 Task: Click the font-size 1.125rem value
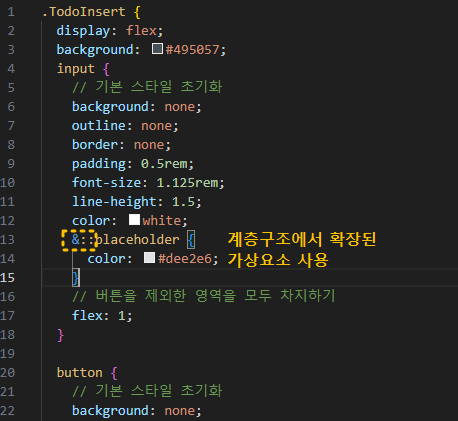[187, 183]
